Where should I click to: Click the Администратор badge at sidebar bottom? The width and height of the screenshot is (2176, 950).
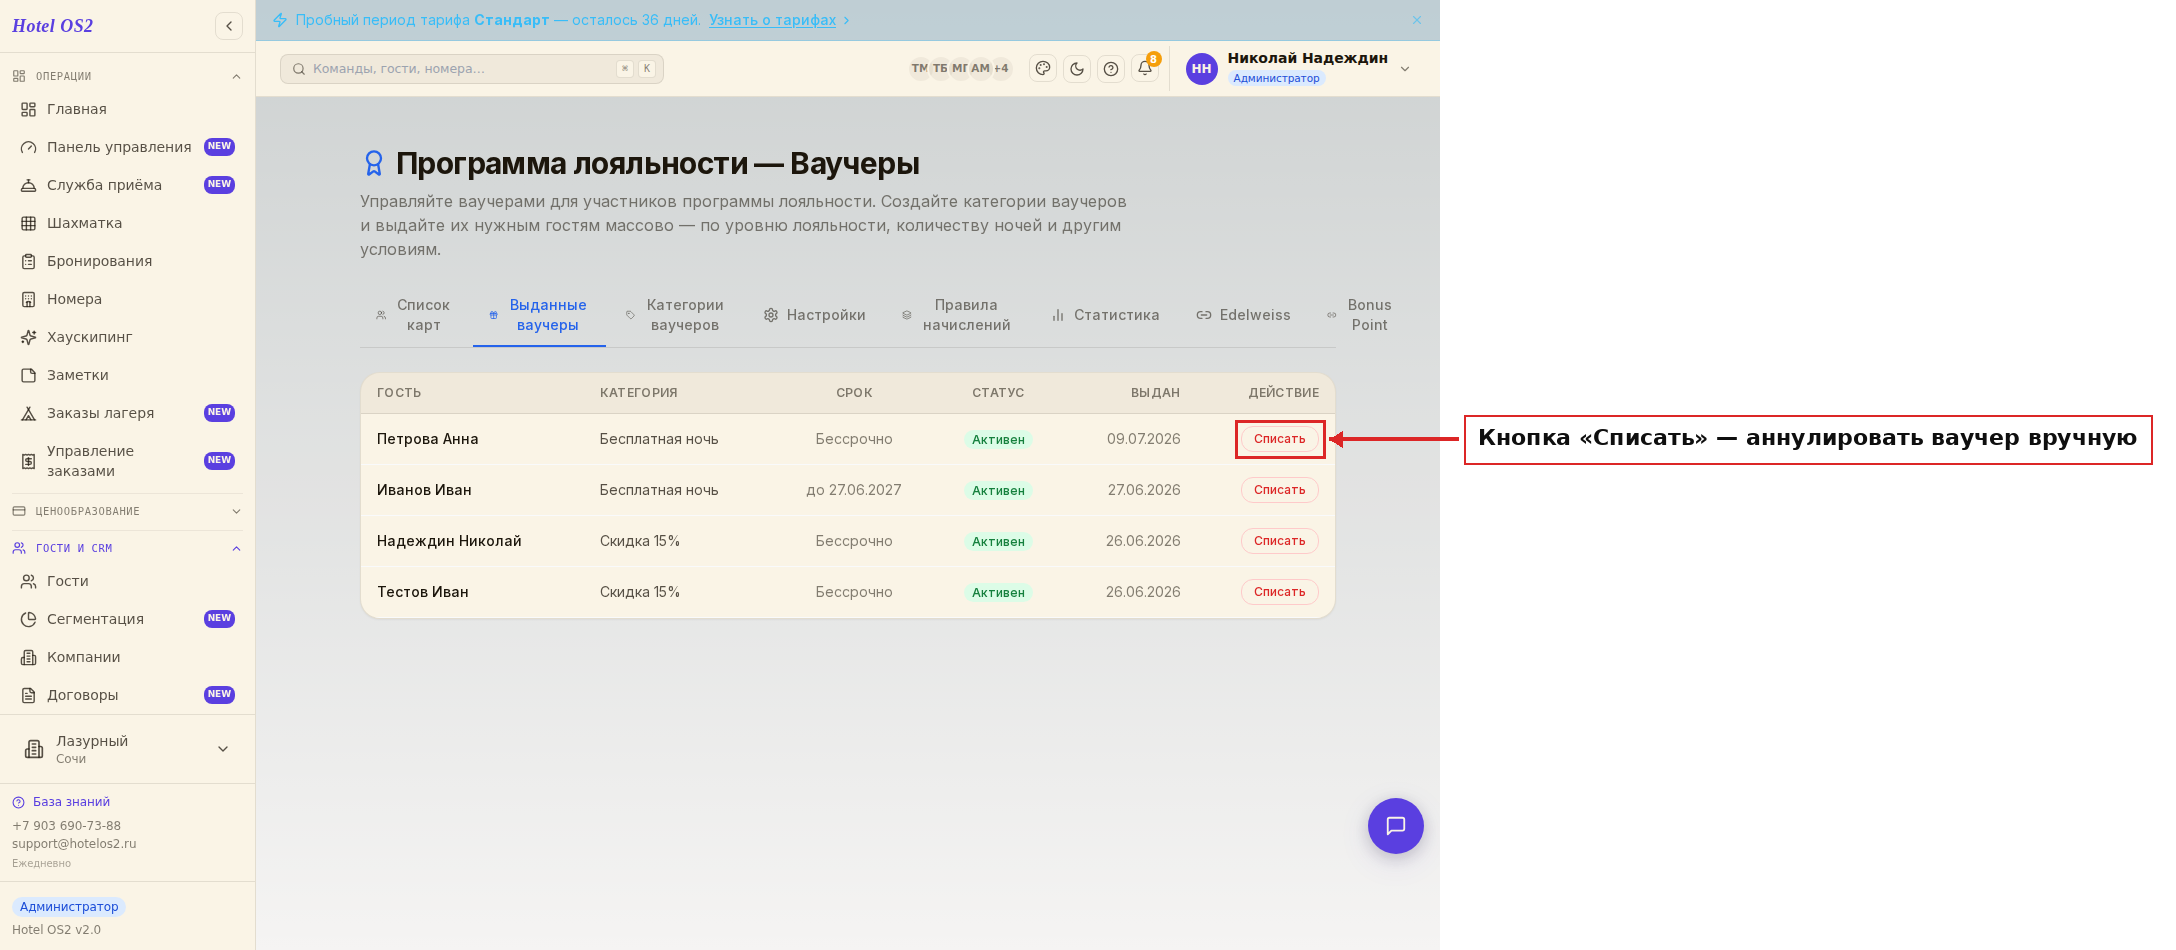[69, 907]
